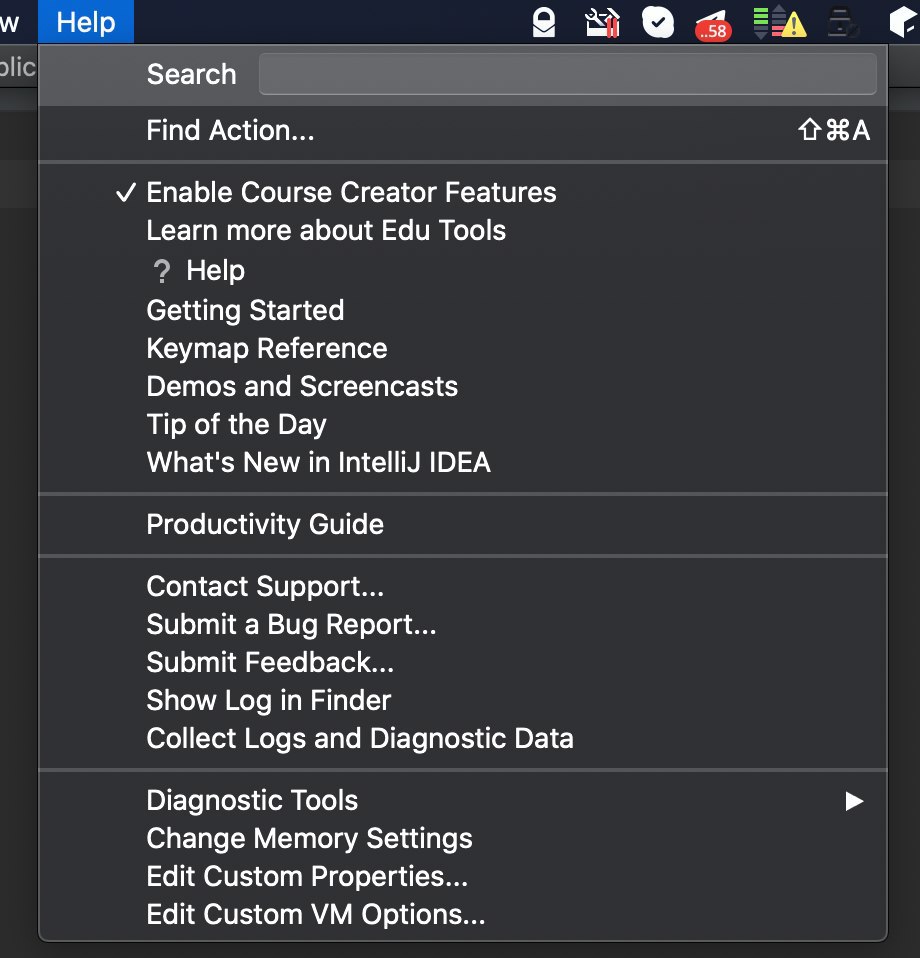Screen dimensions: 920x958
Task: Click the dimmed server status icon
Action: tap(843, 23)
